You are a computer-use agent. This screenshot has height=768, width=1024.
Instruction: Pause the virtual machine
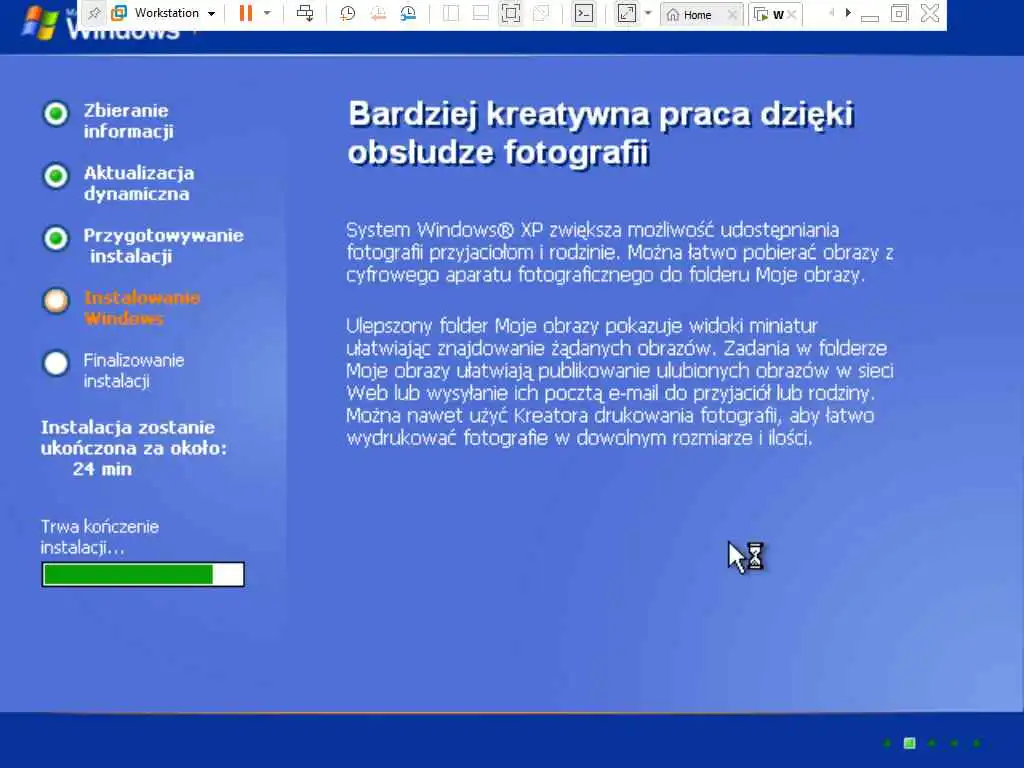point(246,13)
